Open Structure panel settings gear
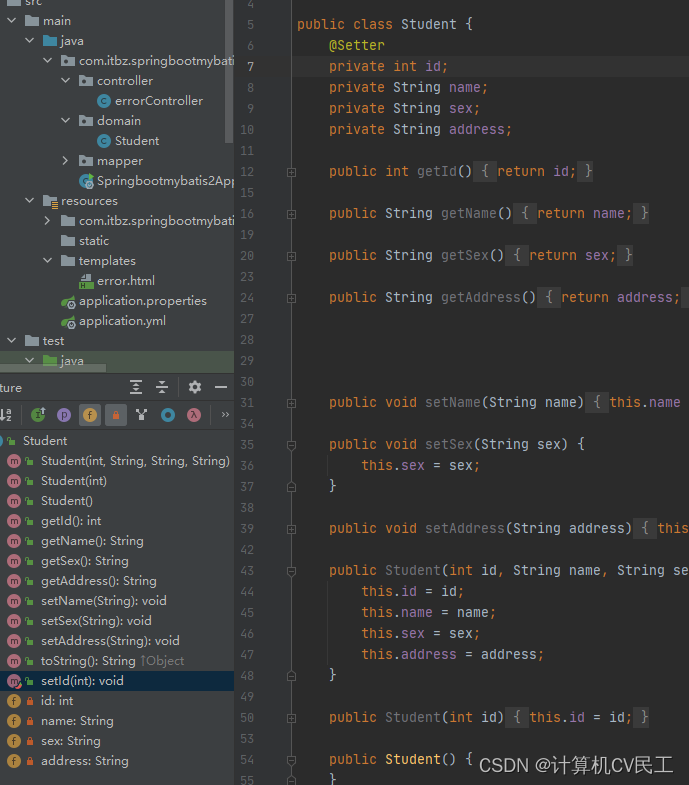This screenshot has height=785, width=689. click(195, 387)
